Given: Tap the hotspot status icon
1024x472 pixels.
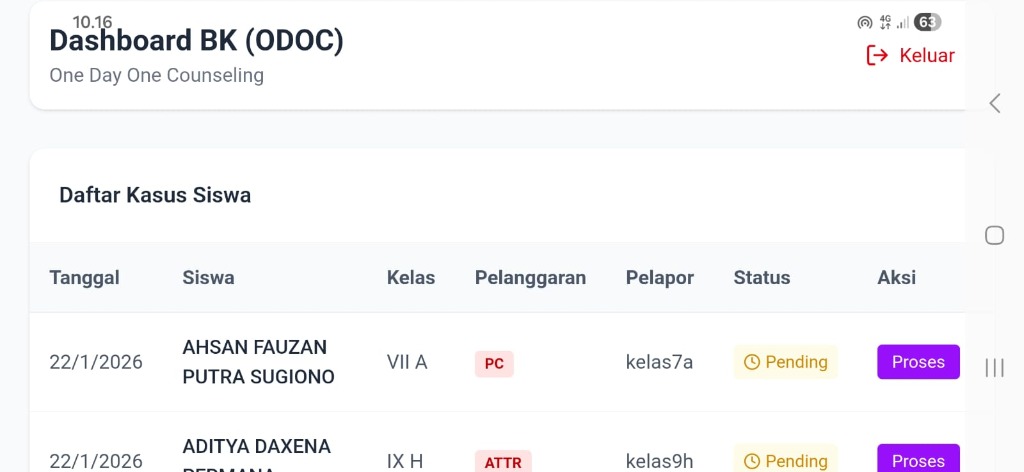Looking at the screenshot, I should pyautogui.click(x=865, y=22).
